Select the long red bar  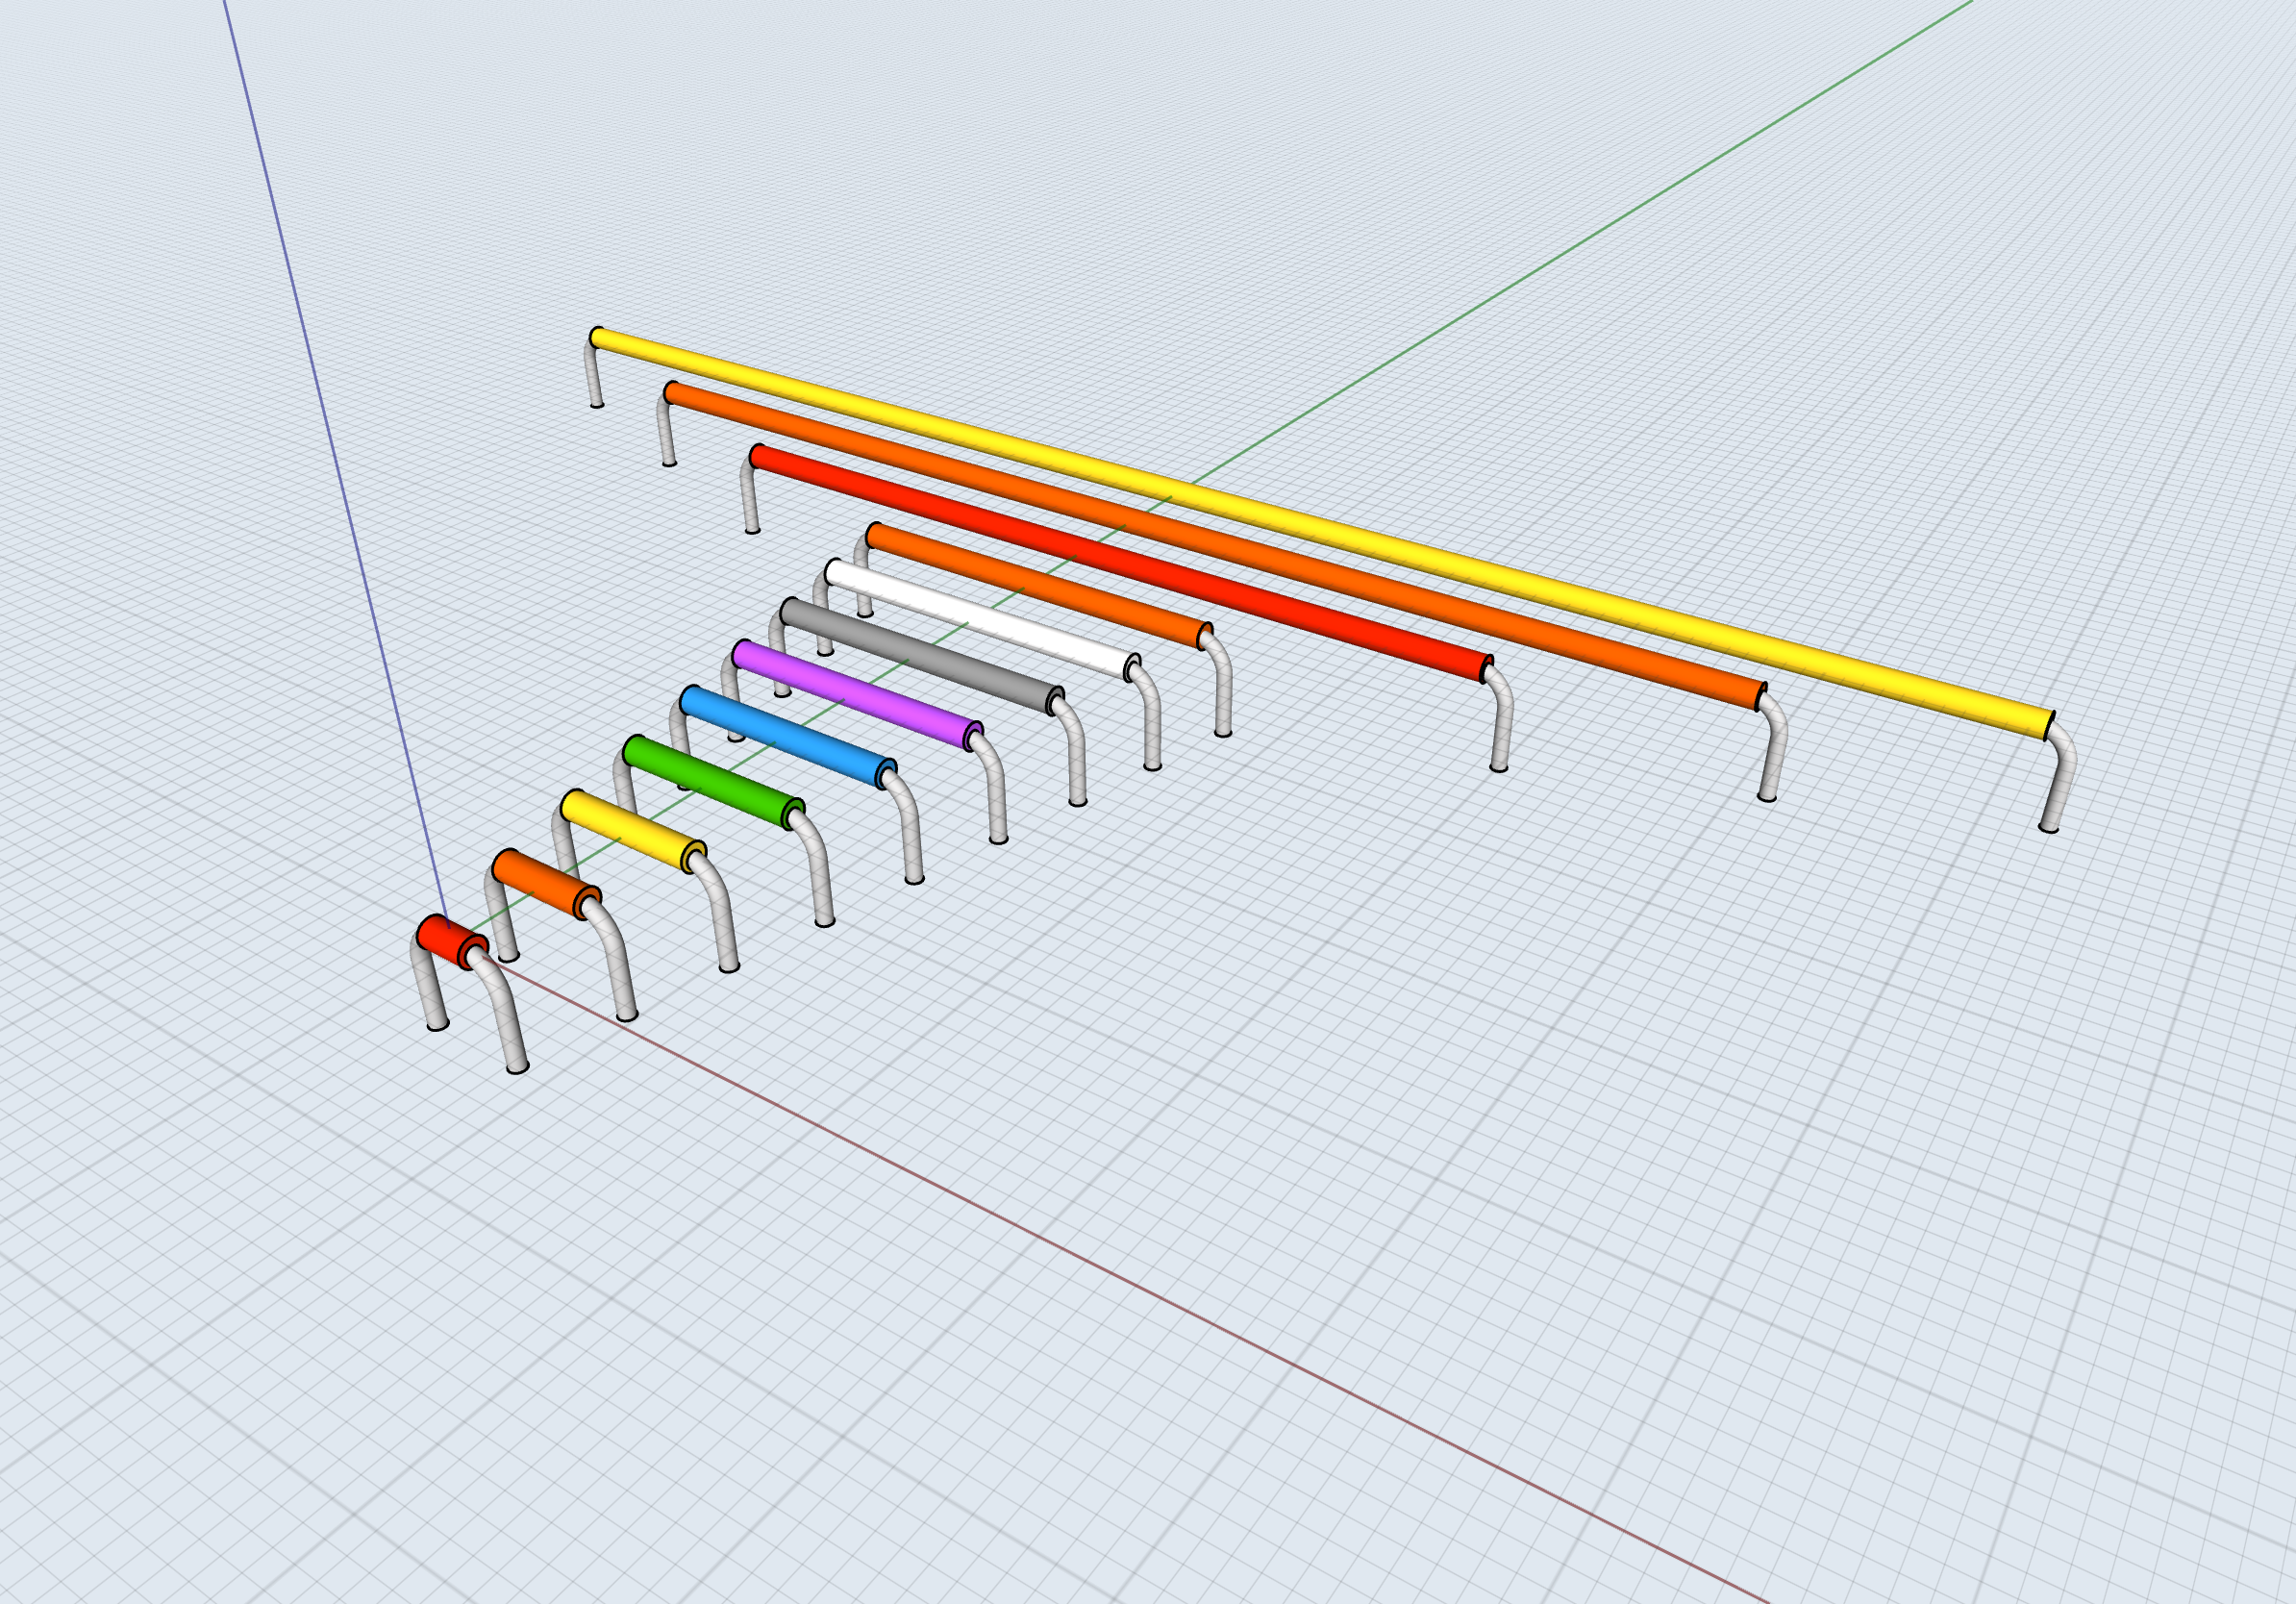click(x=1120, y=564)
